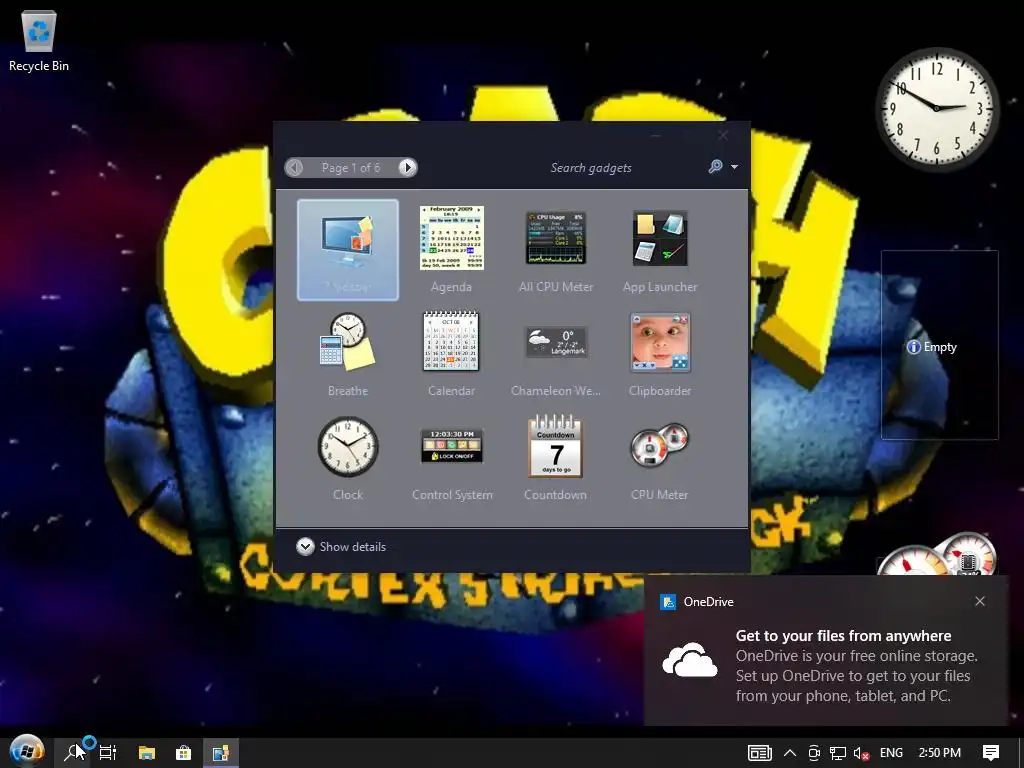Close the gadget gallery window
The width and height of the screenshot is (1024, 768).
pyautogui.click(x=723, y=135)
